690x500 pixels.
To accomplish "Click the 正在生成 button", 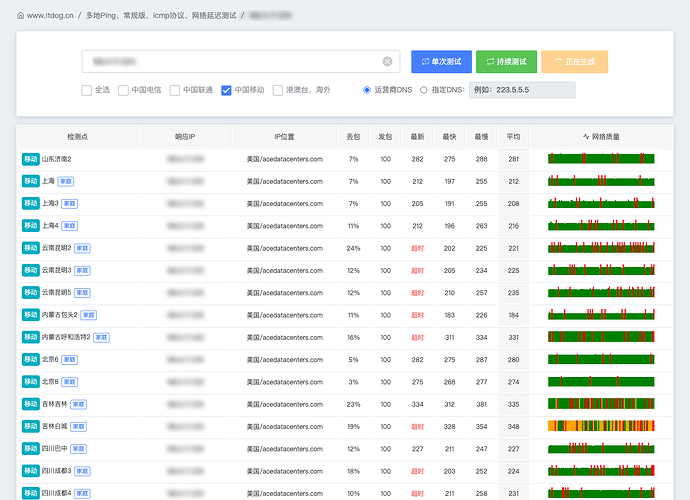I will (x=575, y=62).
